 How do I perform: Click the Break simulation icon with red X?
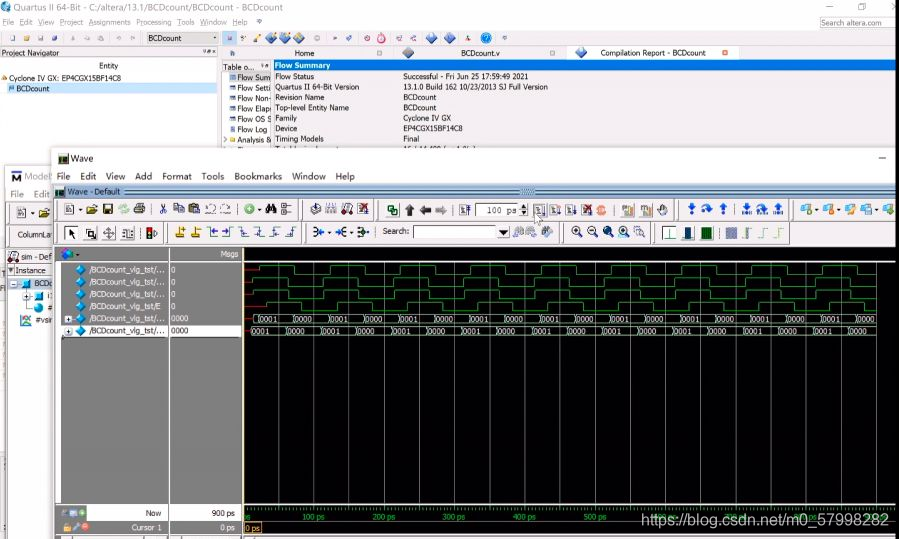[586, 210]
